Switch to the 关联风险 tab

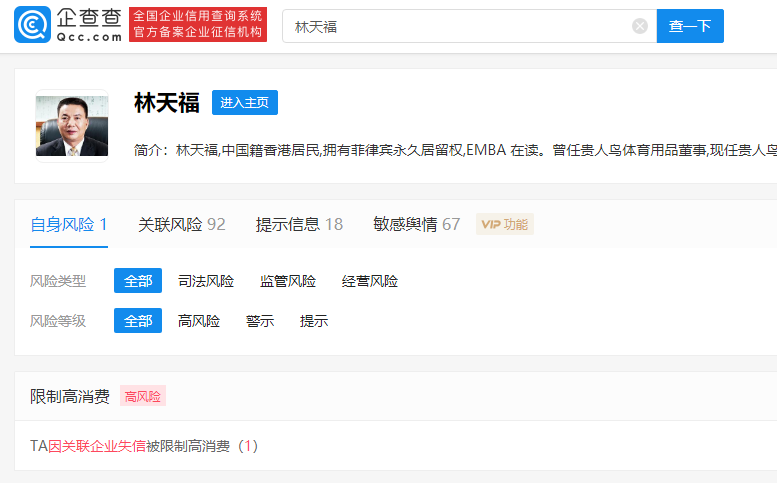pos(181,224)
